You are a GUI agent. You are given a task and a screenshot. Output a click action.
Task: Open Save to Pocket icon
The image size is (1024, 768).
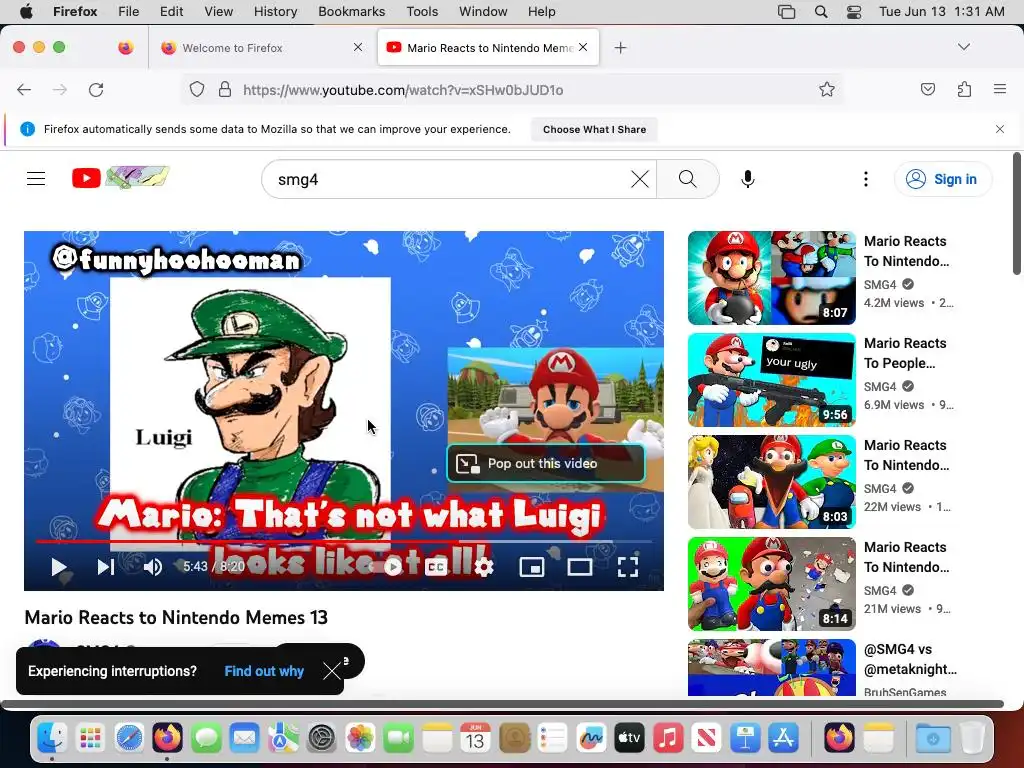[928, 89]
